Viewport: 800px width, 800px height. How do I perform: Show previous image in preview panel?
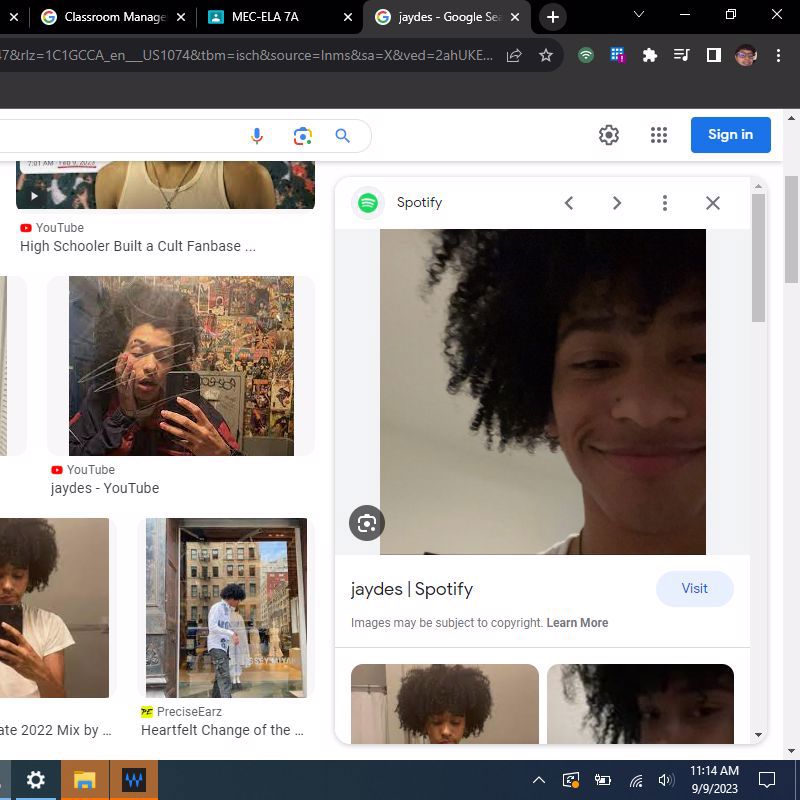point(569,203)
